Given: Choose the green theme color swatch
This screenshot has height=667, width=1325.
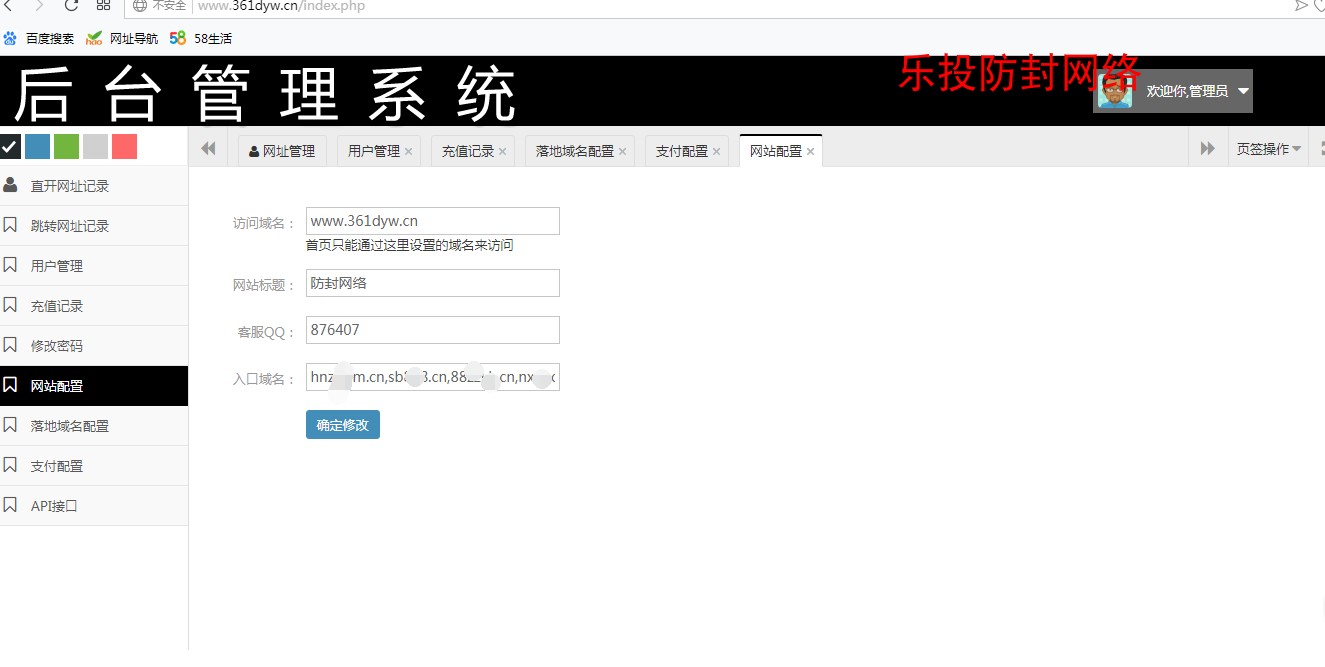Looking at the screenshot, I should pyautogui.click(x=66, y=147).
